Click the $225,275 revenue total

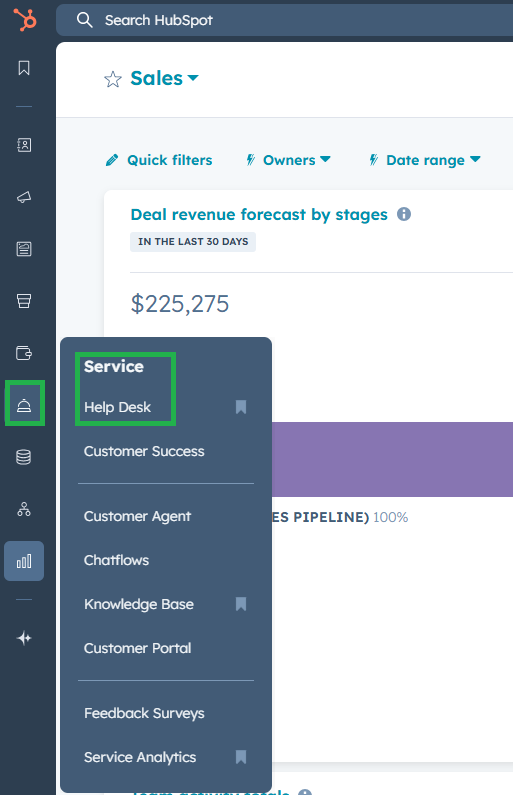(180, 304)
